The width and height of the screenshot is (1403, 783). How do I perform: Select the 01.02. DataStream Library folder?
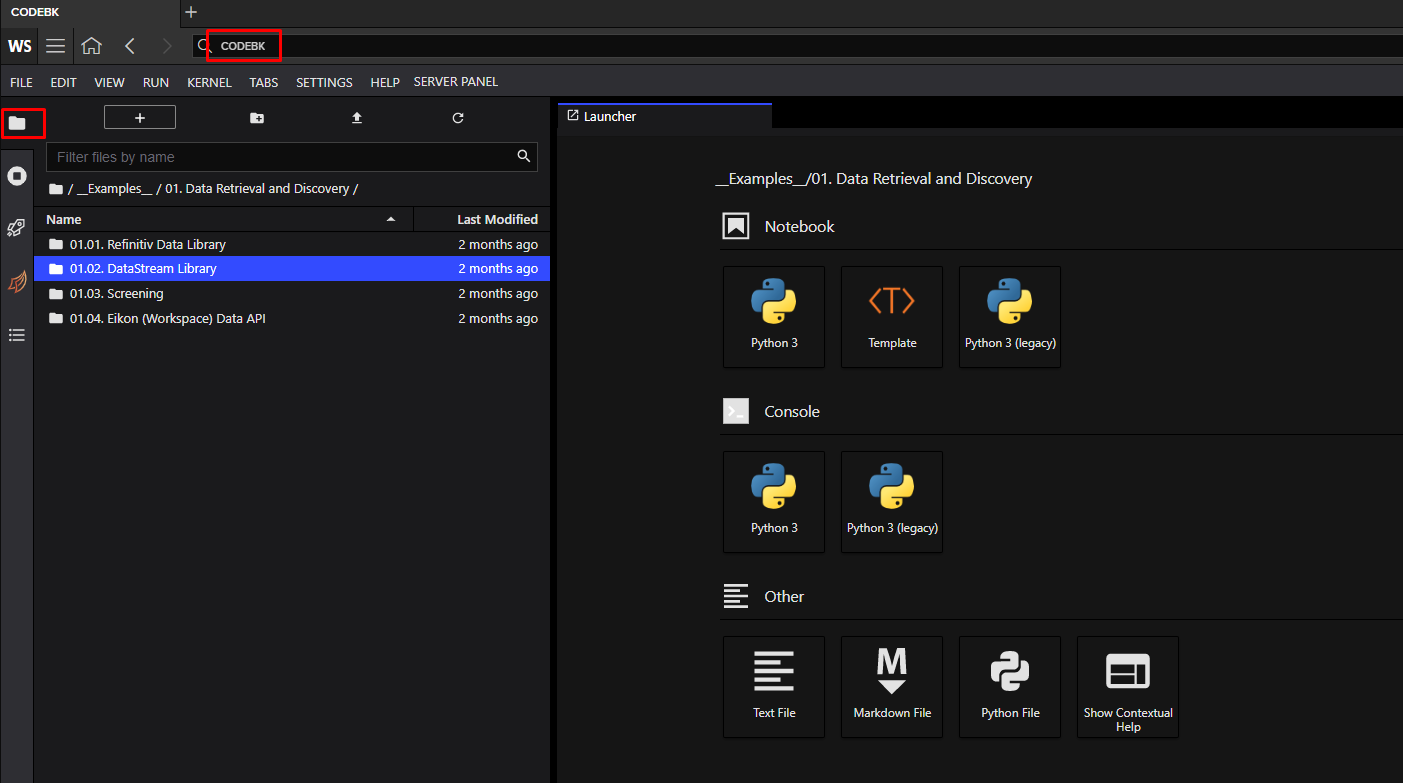(x=292, y=269)
